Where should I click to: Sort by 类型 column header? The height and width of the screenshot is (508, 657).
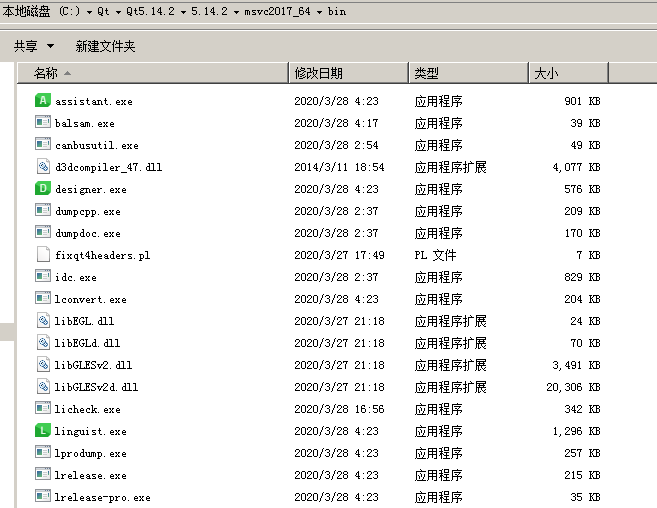(427, 73)
